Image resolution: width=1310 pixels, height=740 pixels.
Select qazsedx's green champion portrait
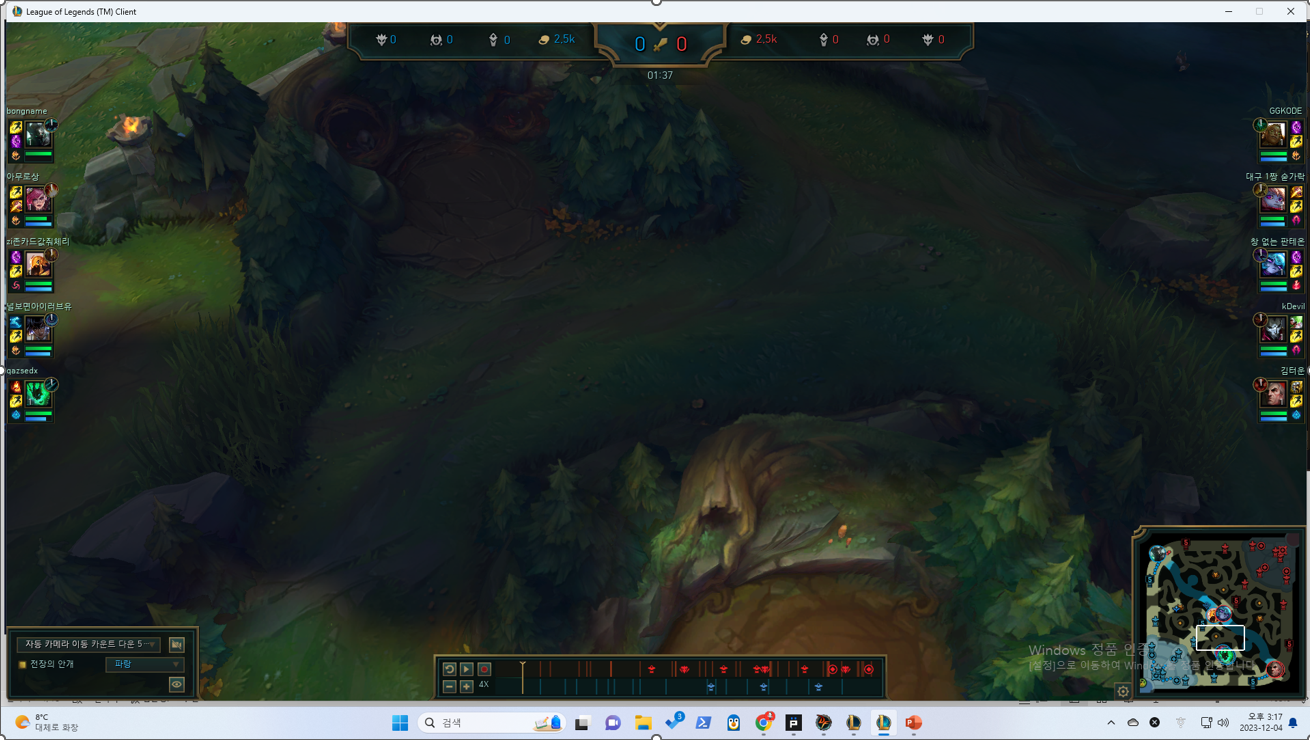(38, 394)
